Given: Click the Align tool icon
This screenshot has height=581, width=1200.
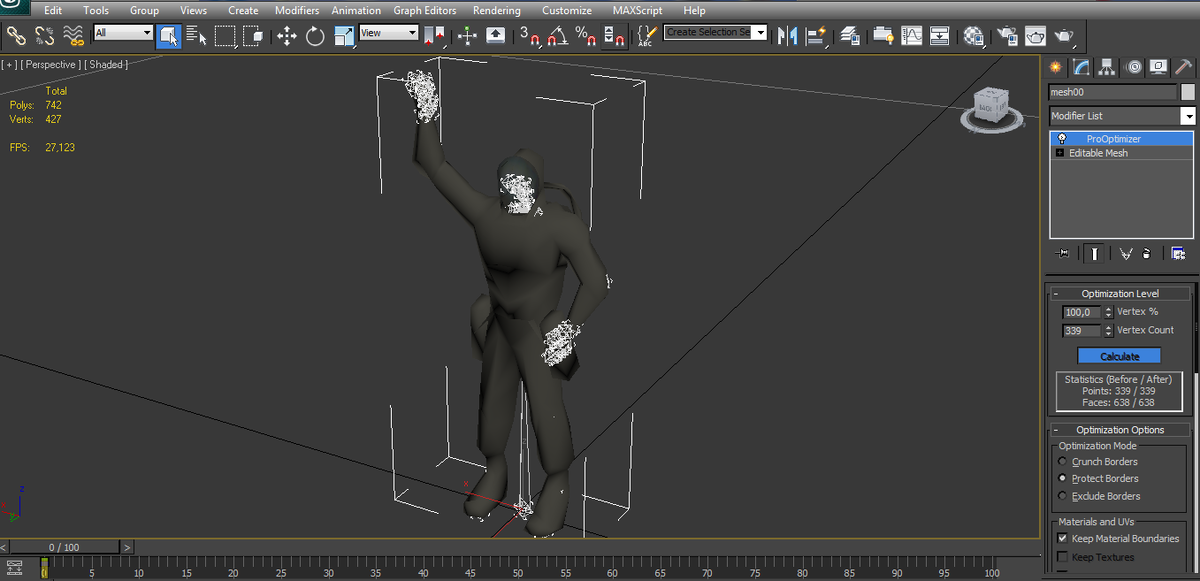Looking at the screenshot, I should (817, 36).
